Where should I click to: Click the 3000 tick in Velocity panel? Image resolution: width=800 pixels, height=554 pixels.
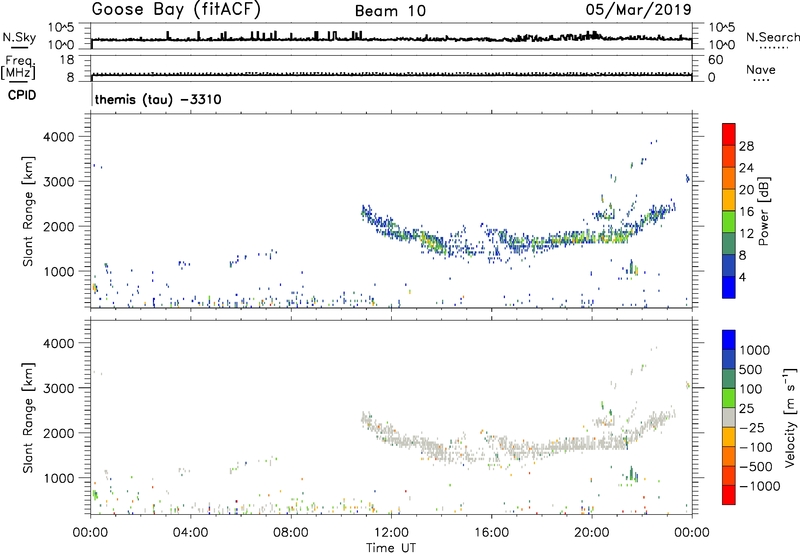59,388
